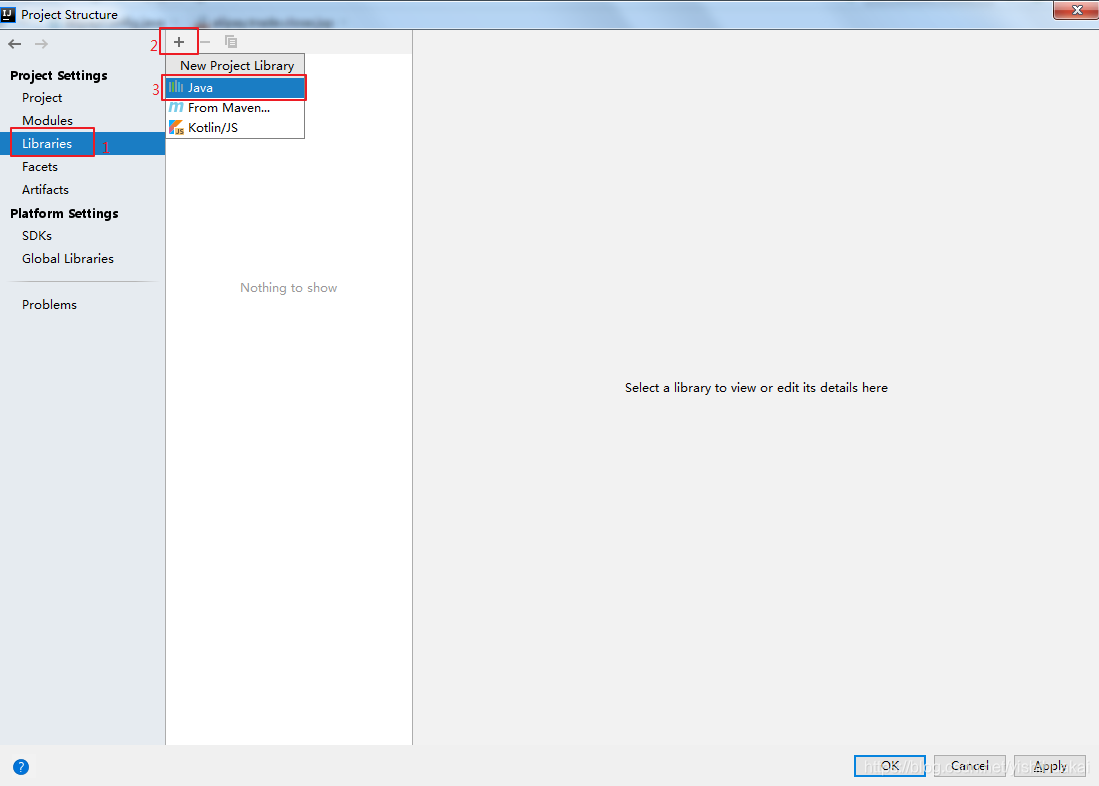1099x786 pixels.
Task: Select Libraries in the sidebar
Action: coord(83,144)
